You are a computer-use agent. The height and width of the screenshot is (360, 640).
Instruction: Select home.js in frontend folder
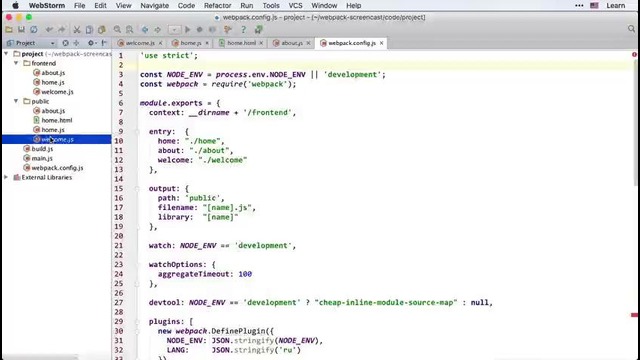(x=53, y=82)
